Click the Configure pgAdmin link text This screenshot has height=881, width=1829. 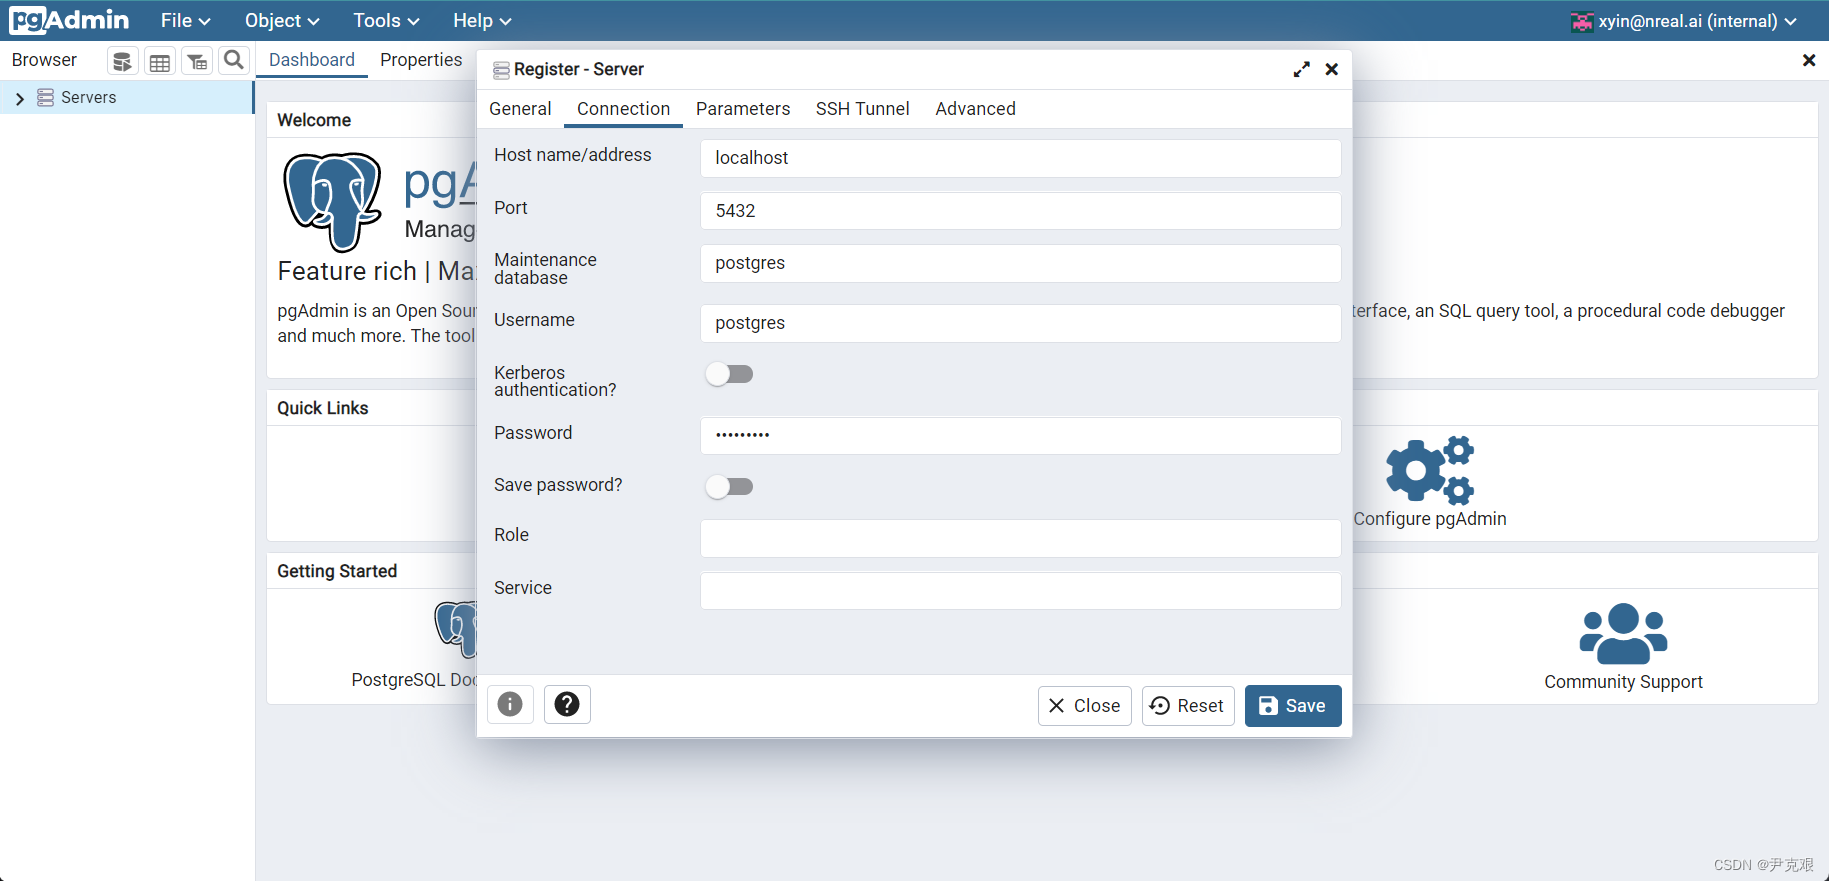pyautogui.click(x=1430, y=519)
